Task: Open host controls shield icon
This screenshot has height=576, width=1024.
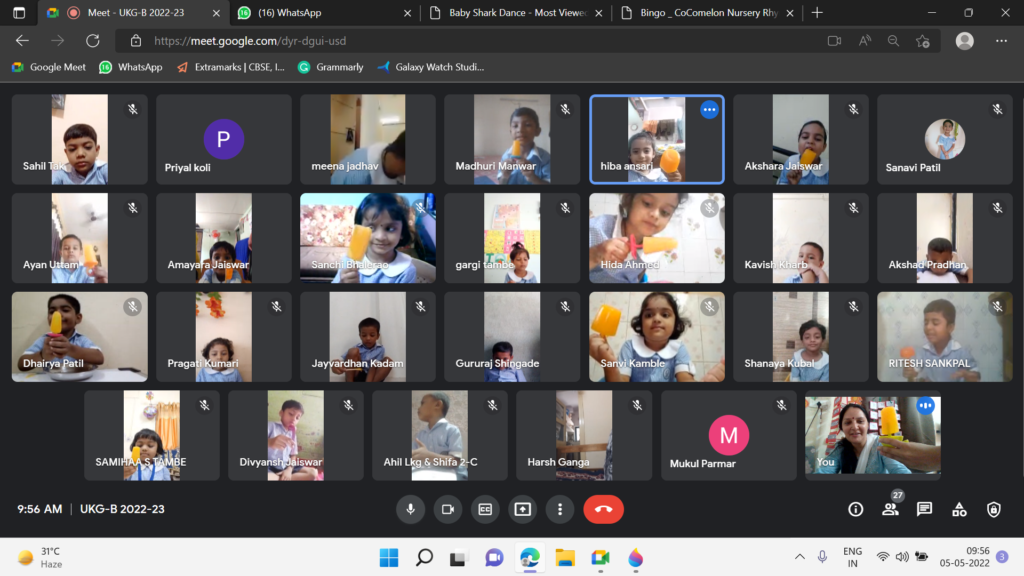Action: click(x=993, y=509)
